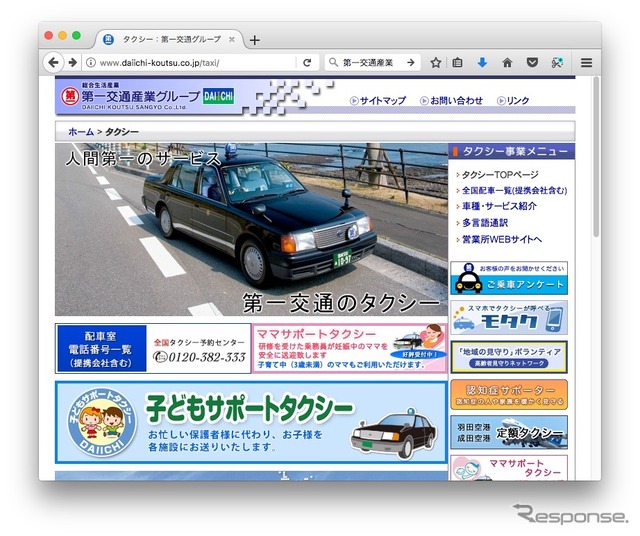Open 地域の見守りボランティア banner
Screen dimensions: 640x536
[509, 357]
